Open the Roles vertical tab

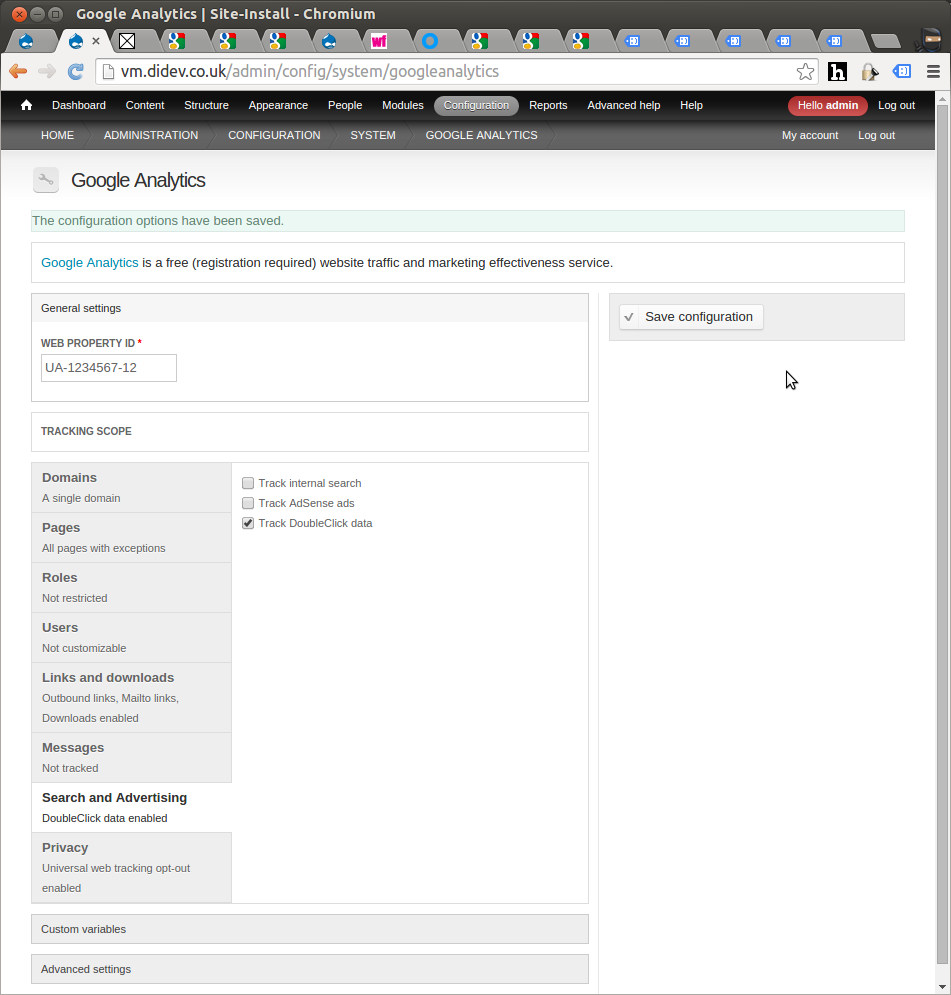131,588
